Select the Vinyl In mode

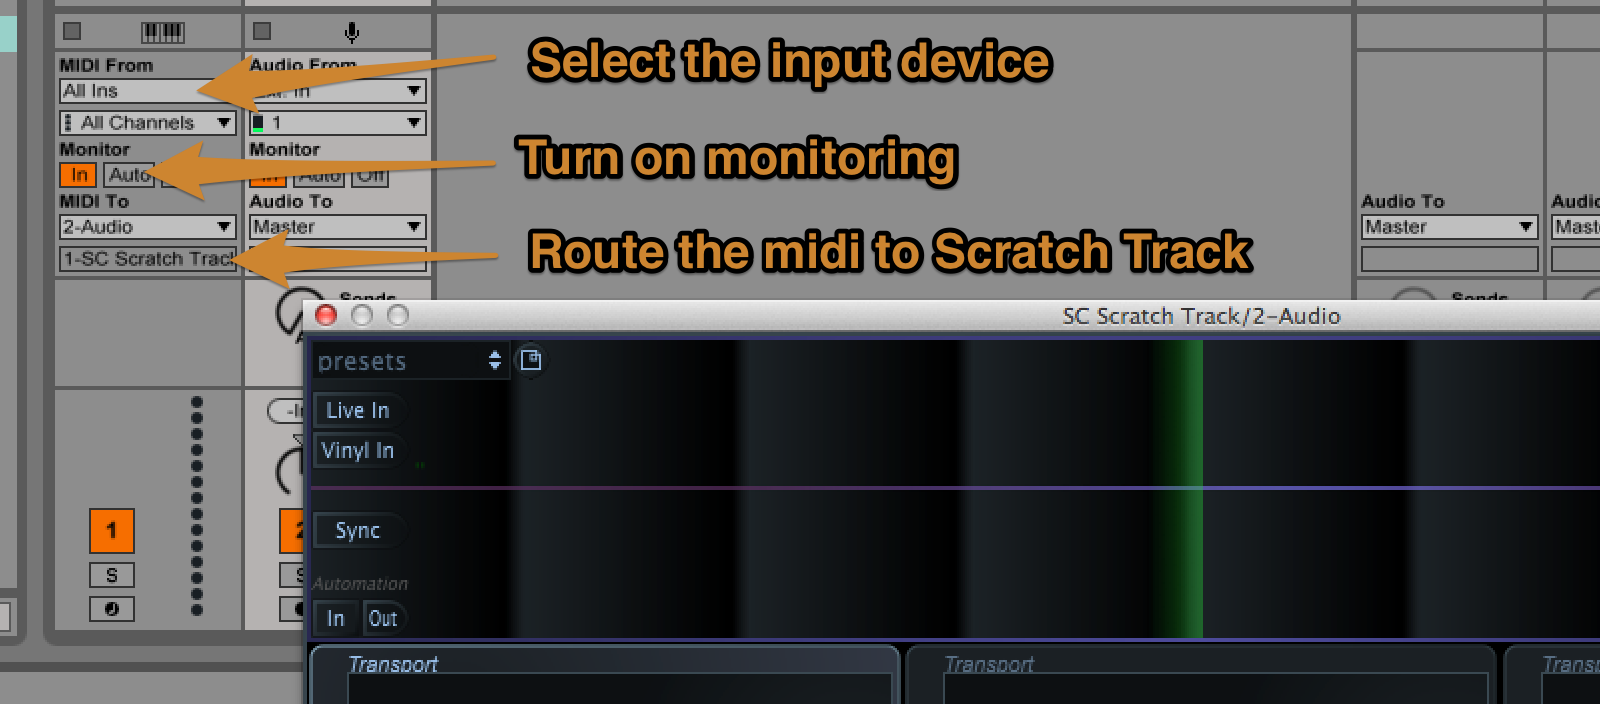pyautogui.click(x=358, y=450)
